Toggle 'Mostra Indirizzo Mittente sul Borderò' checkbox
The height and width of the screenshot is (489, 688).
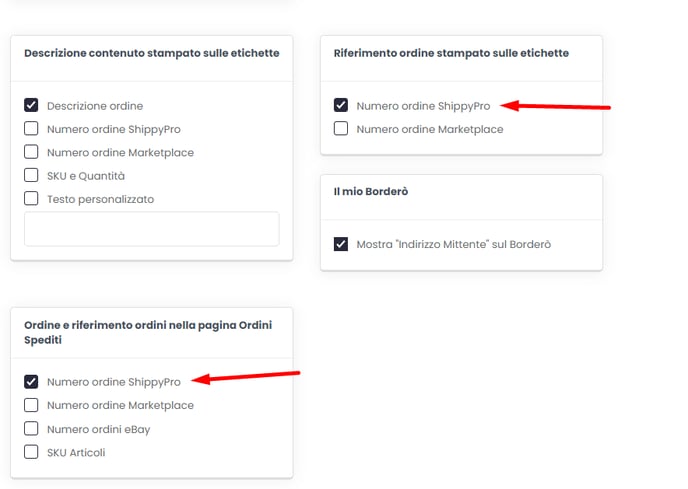pyautogui.click(x=341, y=244)
